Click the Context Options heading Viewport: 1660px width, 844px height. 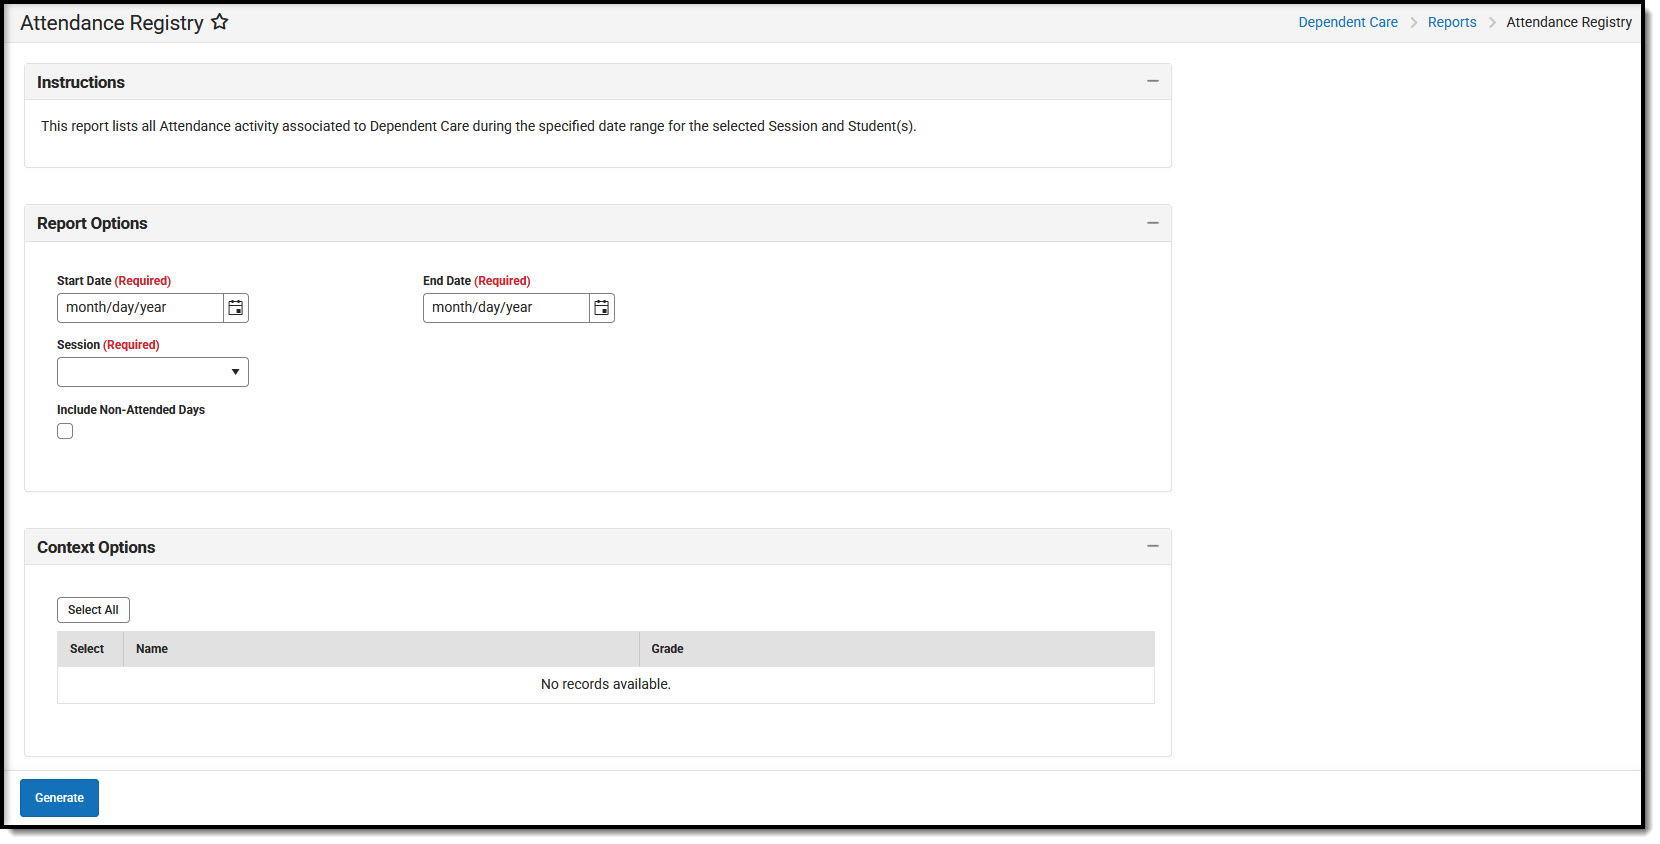pyautogui.click(x=96, y=547)
